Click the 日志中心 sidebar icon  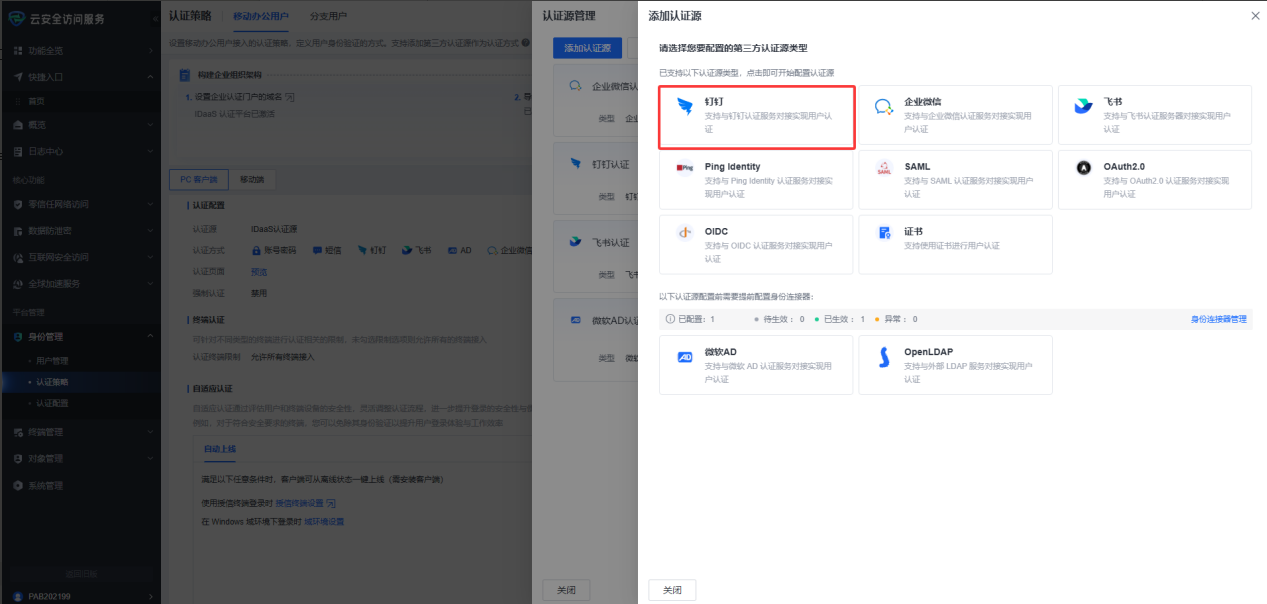tap(19, 151)
